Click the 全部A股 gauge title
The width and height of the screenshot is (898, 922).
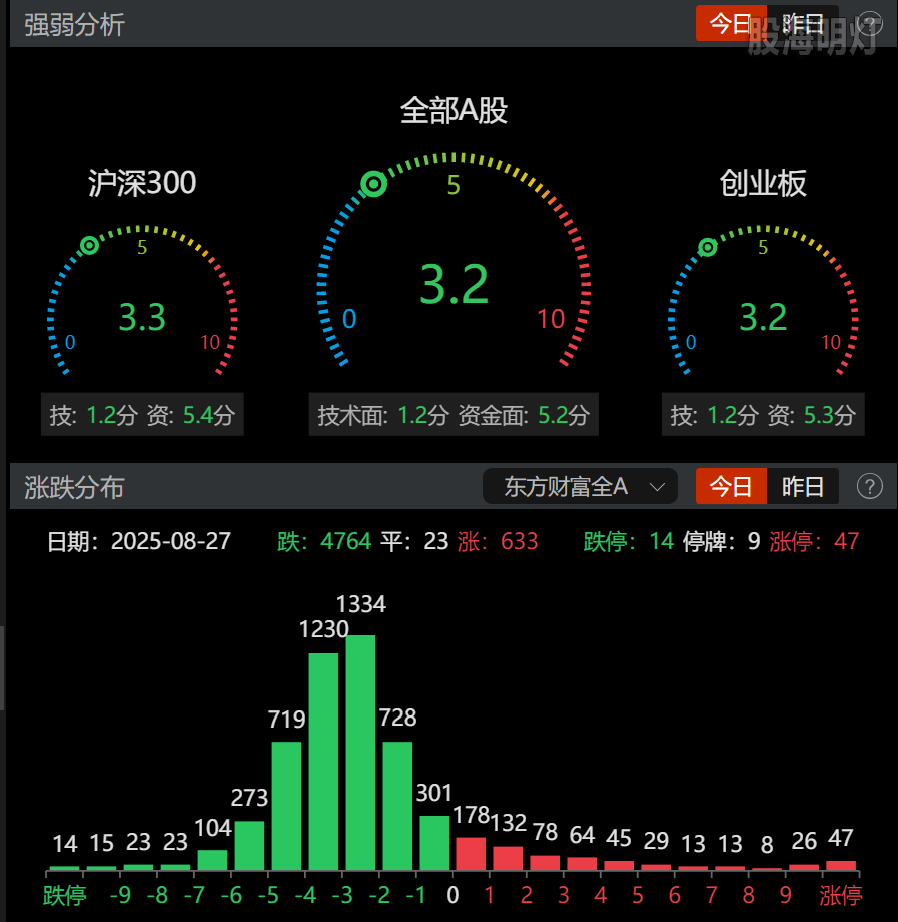pyautogui.click(x=453, y=111)
